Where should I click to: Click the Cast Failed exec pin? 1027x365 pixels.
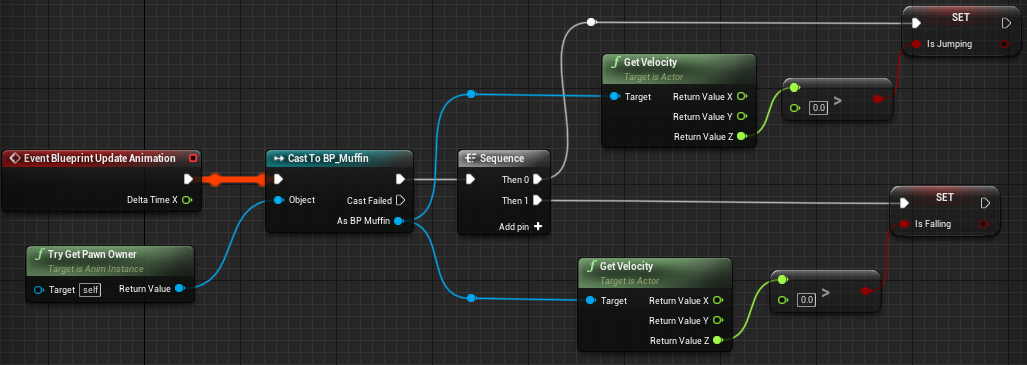pyautogui.click(x=401, y=200)
